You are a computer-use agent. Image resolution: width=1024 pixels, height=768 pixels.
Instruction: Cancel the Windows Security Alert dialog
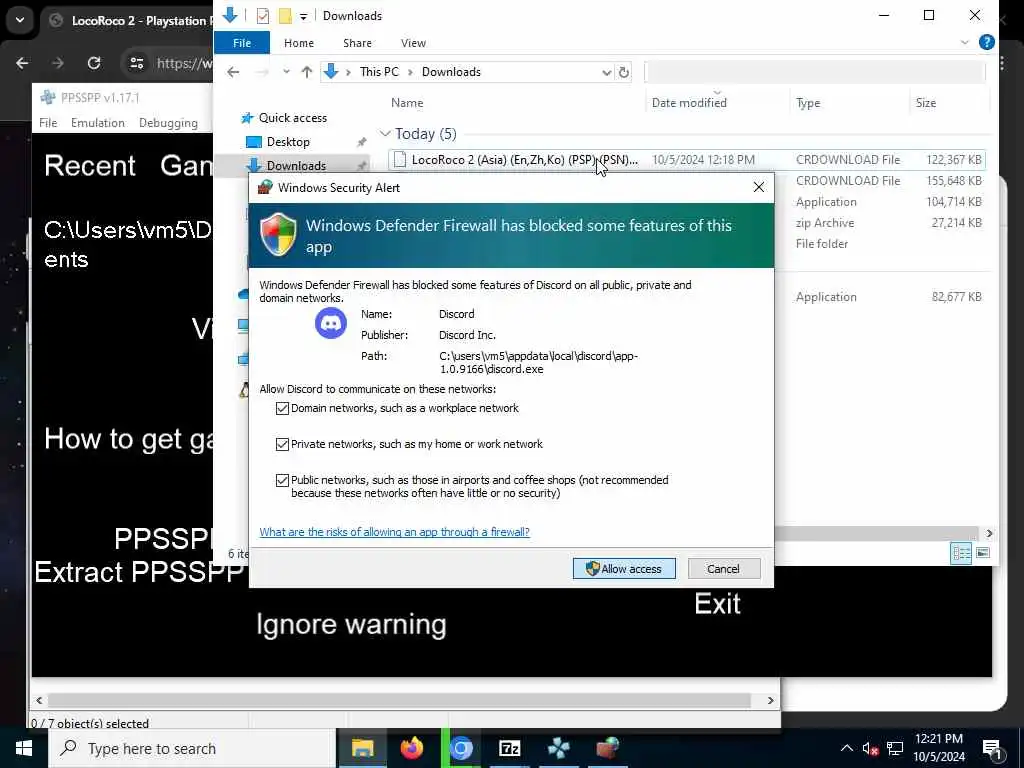coord(724,569)
